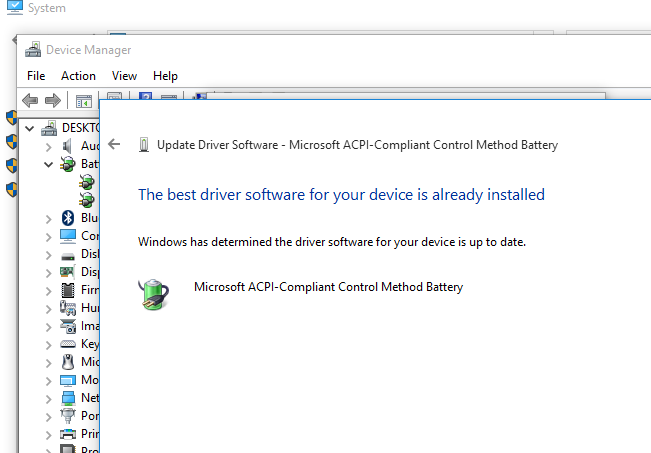Click the large green battery device icon

(x=153, y=294)
